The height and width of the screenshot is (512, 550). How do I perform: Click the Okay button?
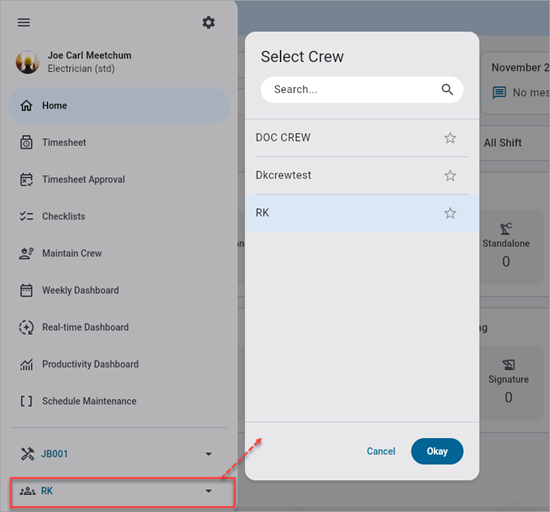[437, 451]
